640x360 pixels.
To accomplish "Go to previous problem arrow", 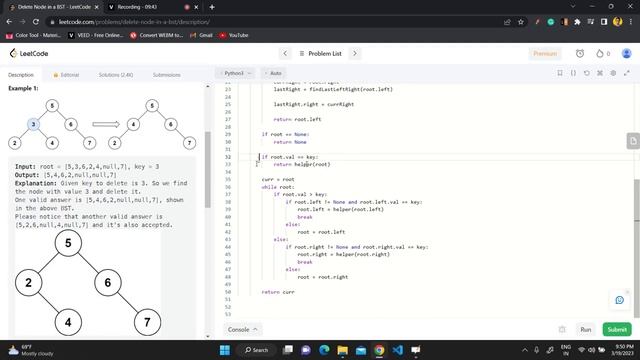I will point(285,53).
